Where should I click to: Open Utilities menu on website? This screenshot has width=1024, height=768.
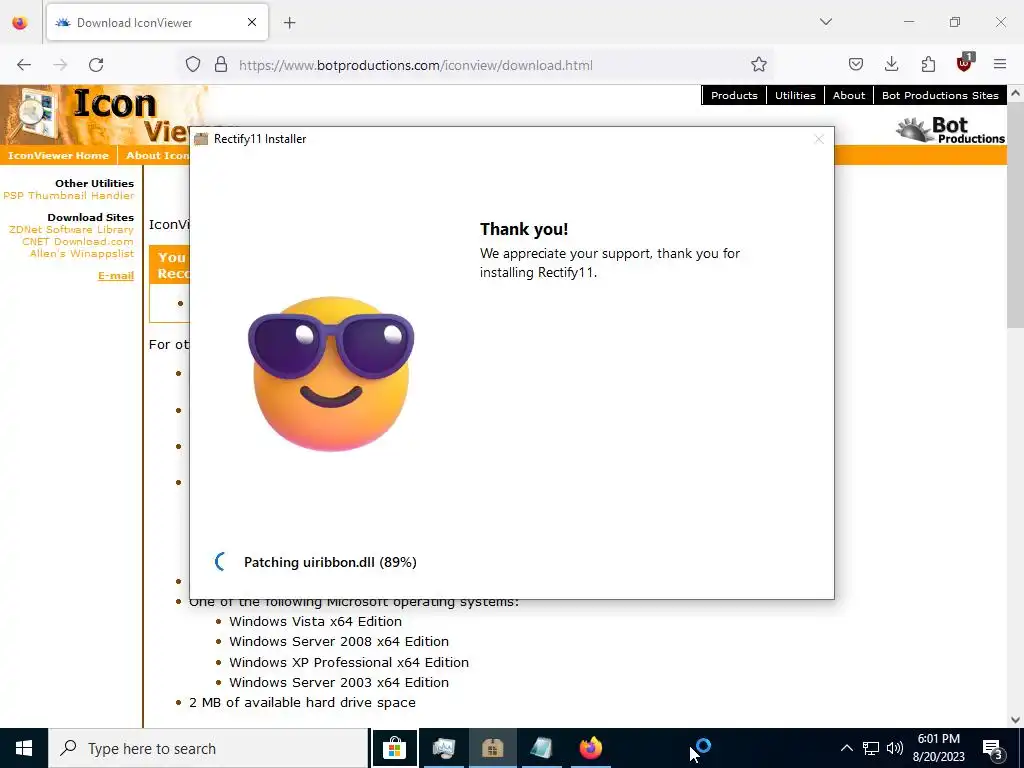795,95
